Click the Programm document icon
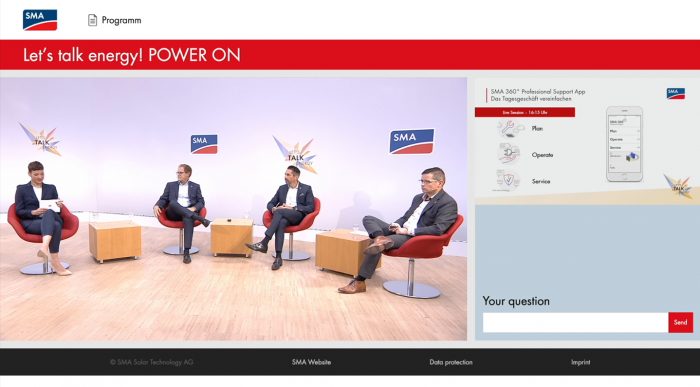Image resolution: width=700 pixels, height=387 pixels. (x=92, y=20)
